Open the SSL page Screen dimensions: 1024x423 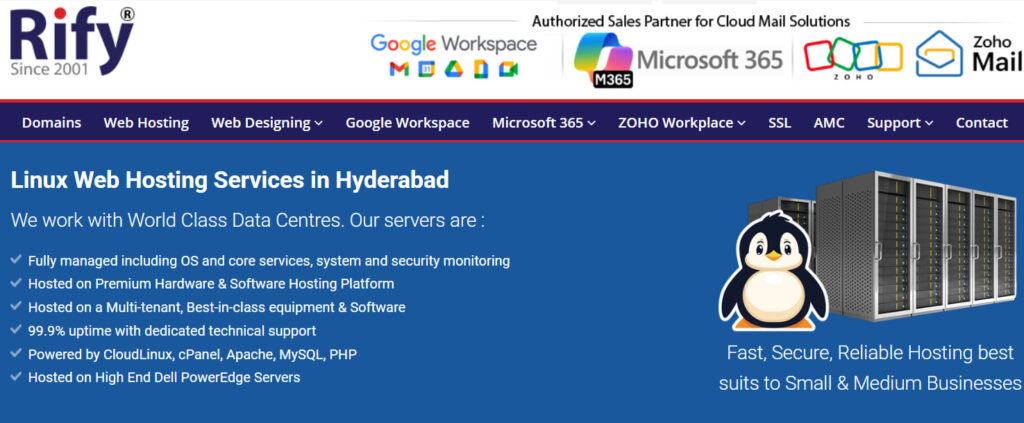(x=780, y=123)
